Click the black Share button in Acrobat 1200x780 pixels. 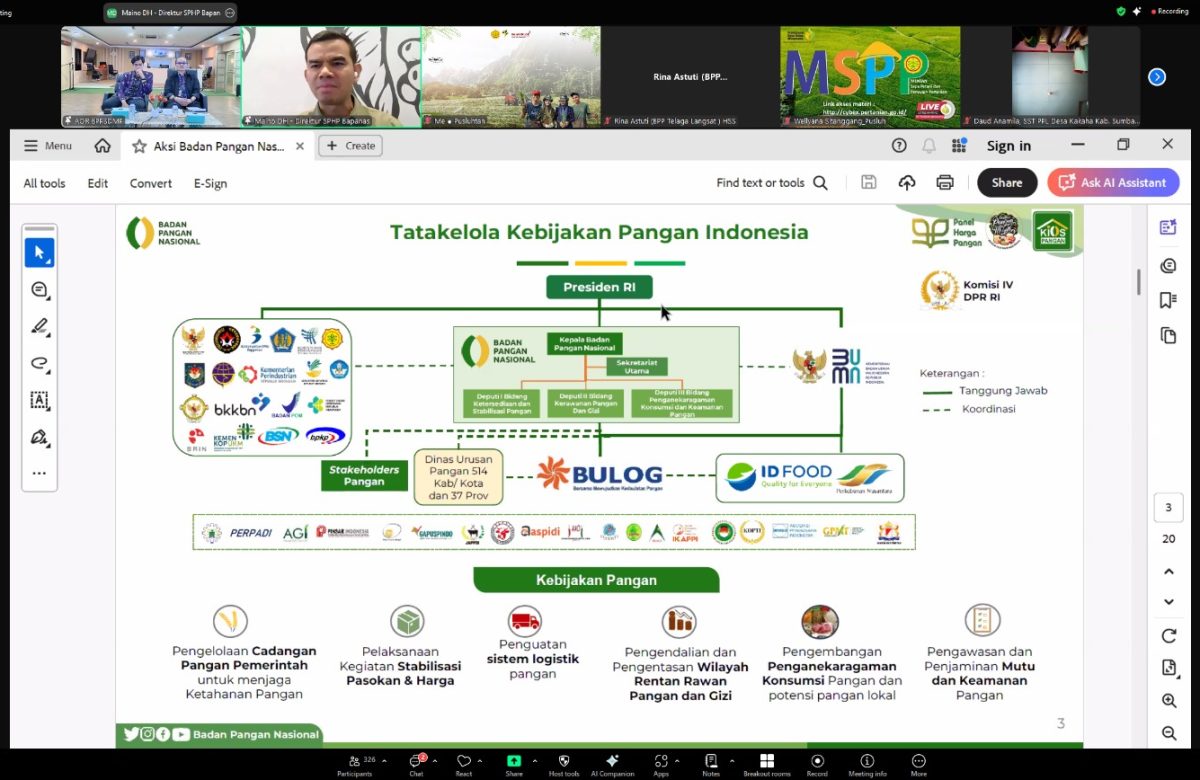point(1006,183)
